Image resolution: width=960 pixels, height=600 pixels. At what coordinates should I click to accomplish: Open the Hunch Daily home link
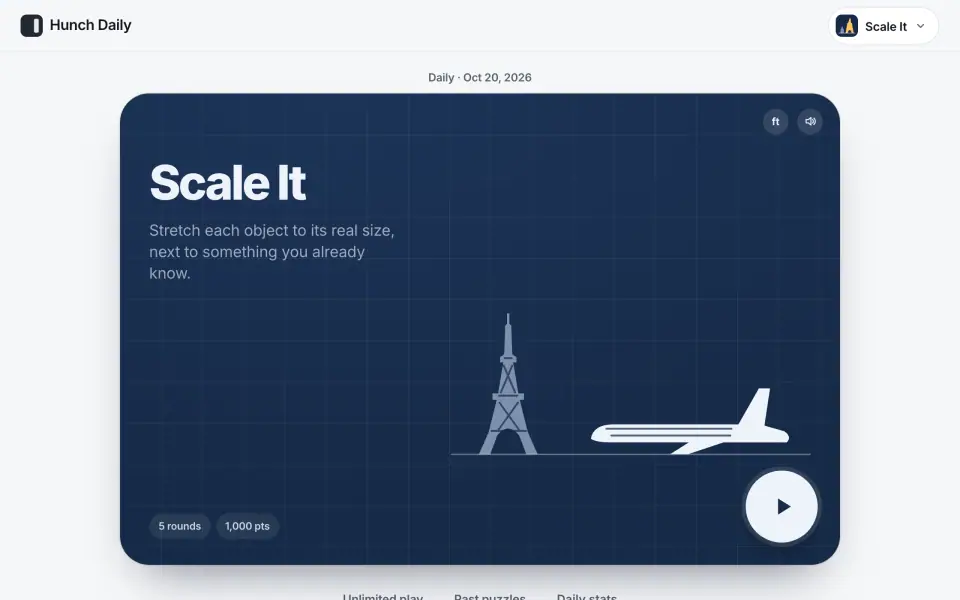tap(76, 25)
